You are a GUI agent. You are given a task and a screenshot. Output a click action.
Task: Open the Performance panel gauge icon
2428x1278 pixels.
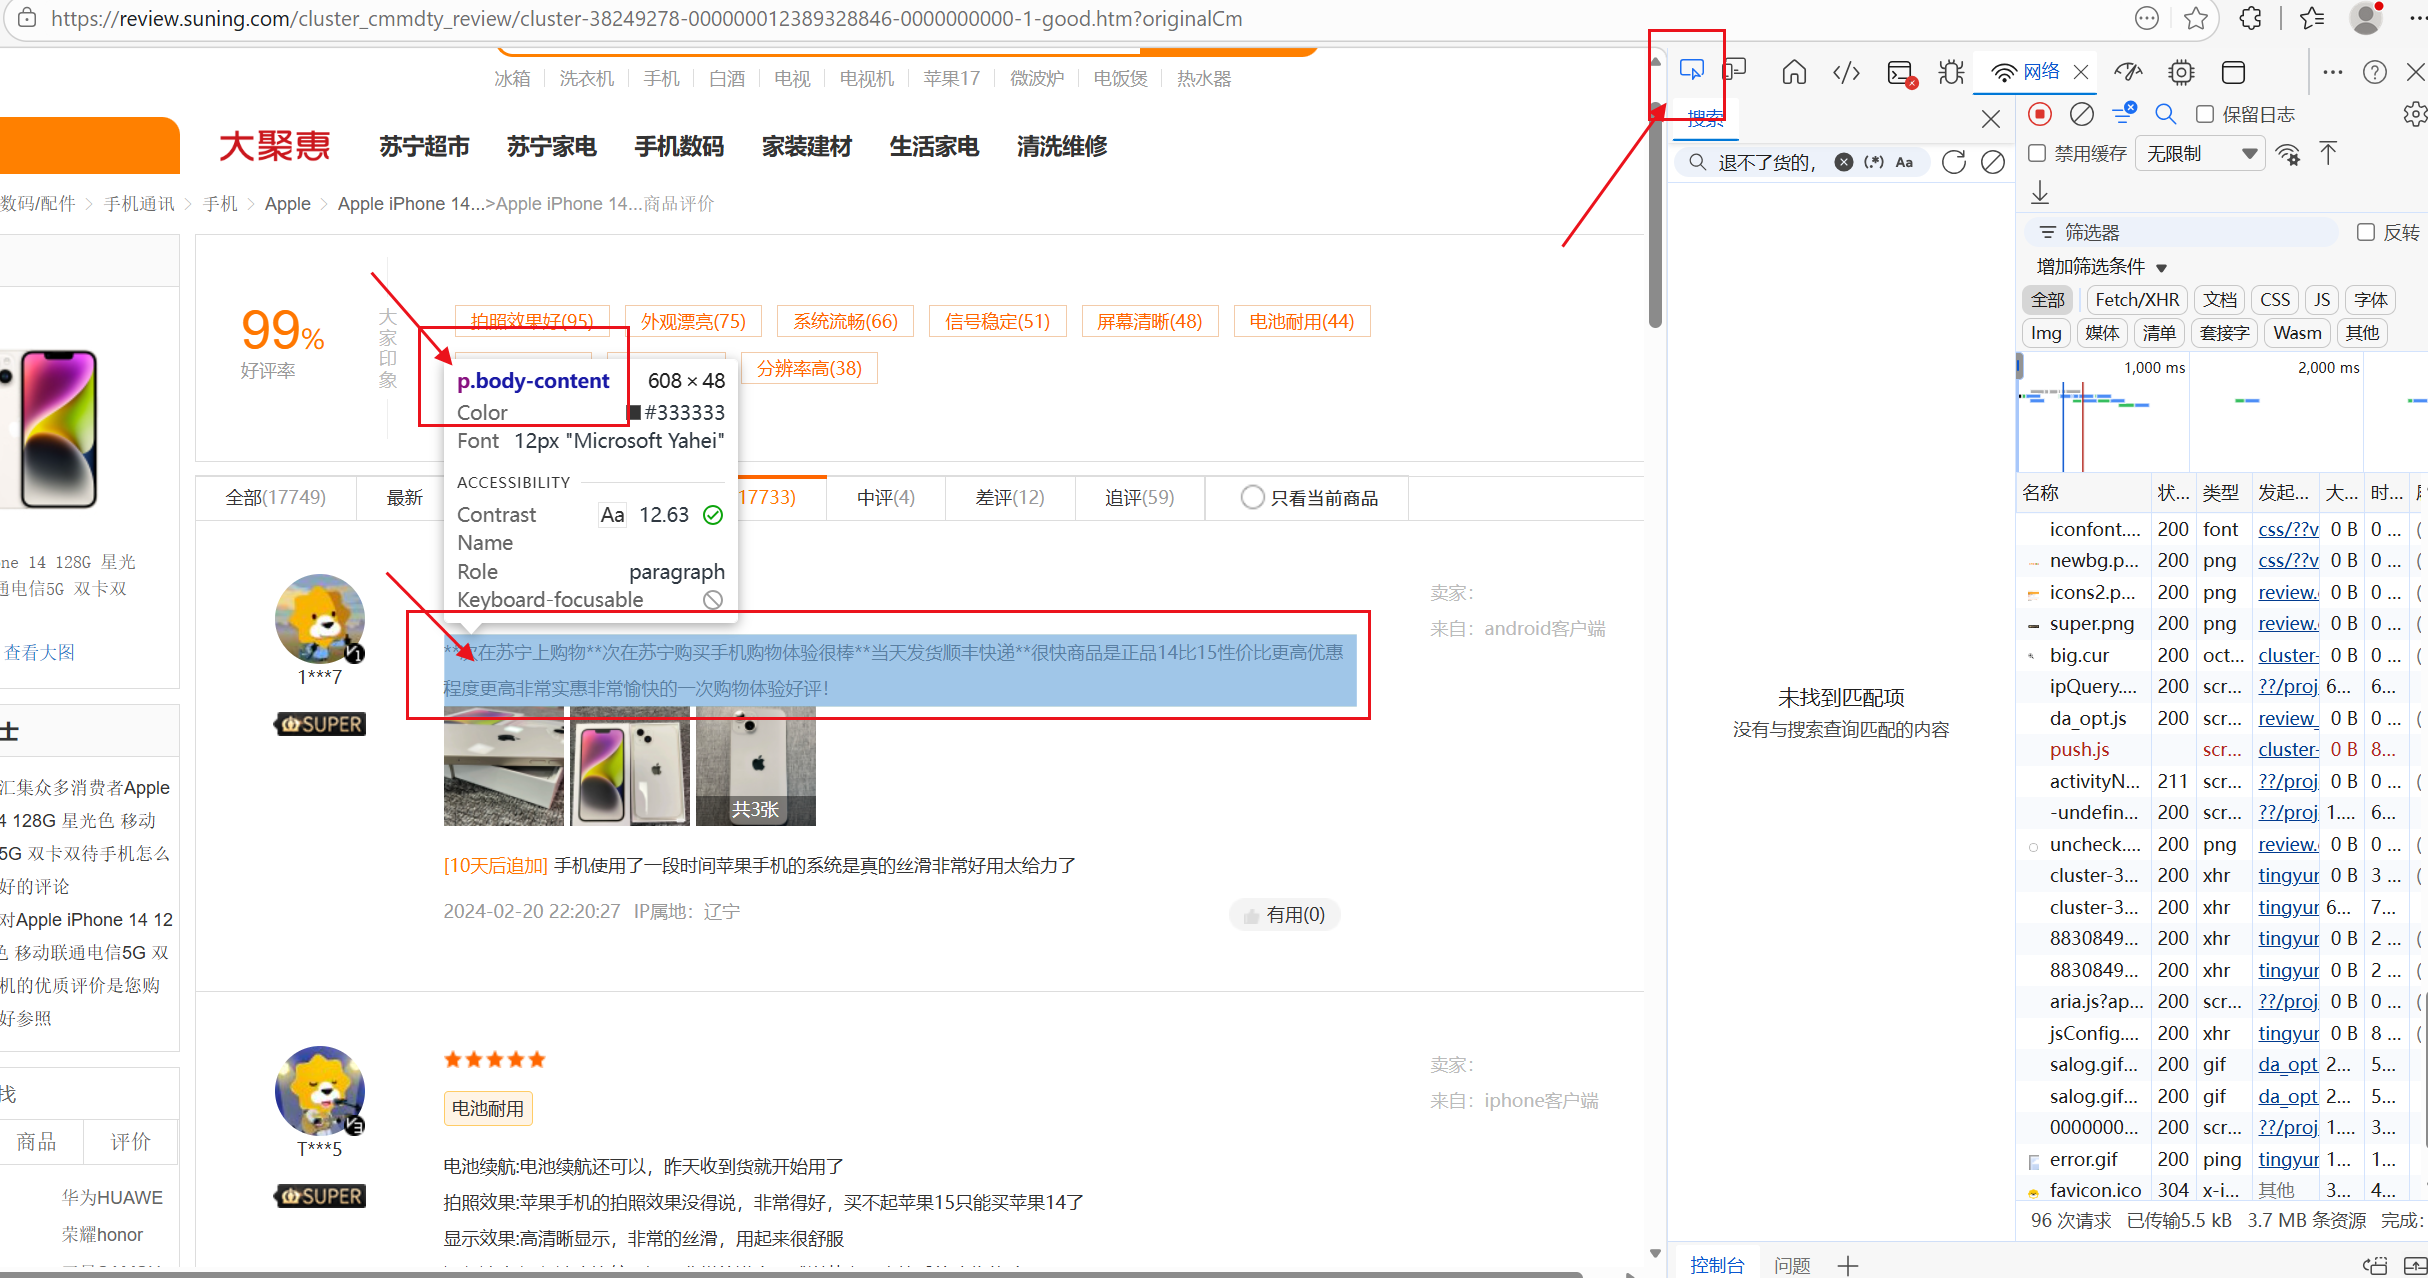coord(2128,72)
